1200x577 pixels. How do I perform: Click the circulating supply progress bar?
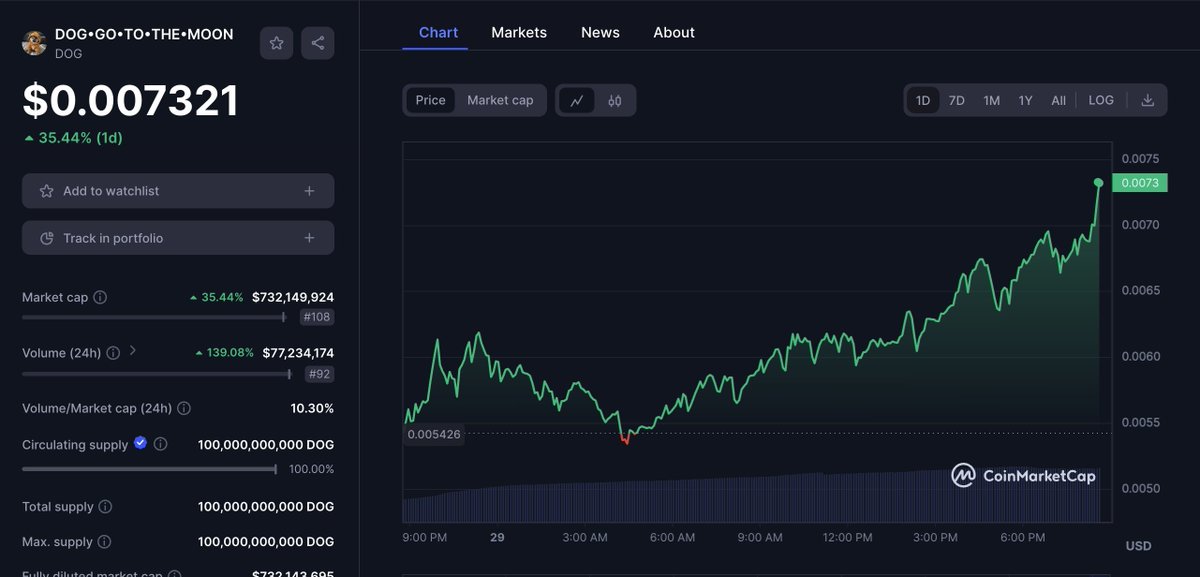pos(150,469)
